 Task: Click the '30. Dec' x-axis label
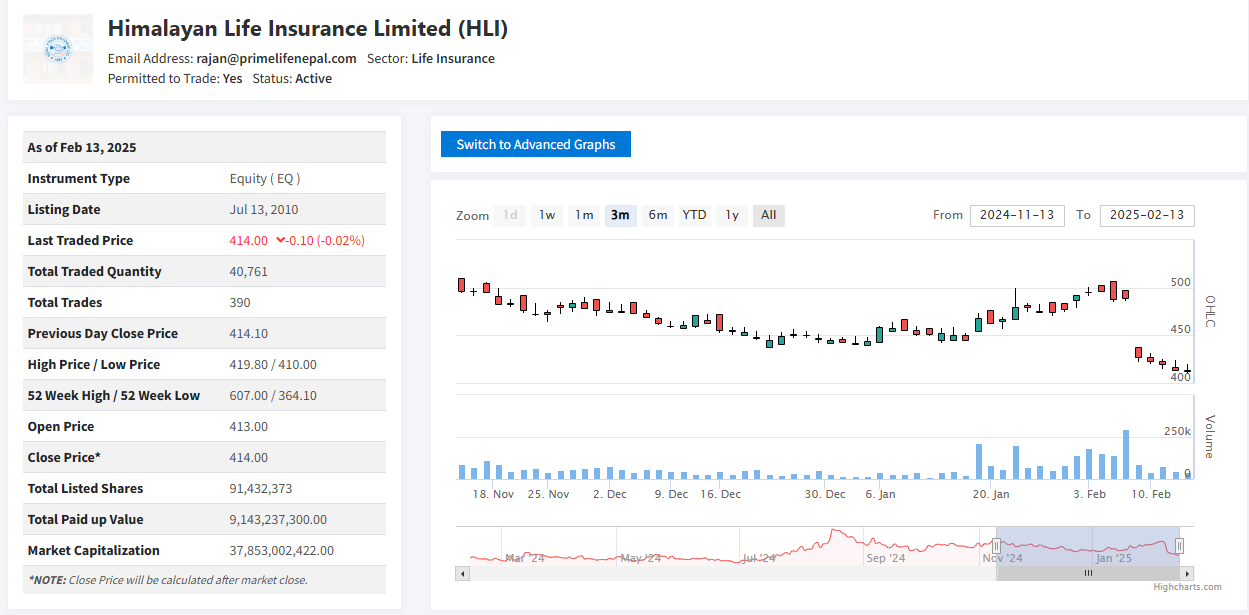click(x=825, y=494)
